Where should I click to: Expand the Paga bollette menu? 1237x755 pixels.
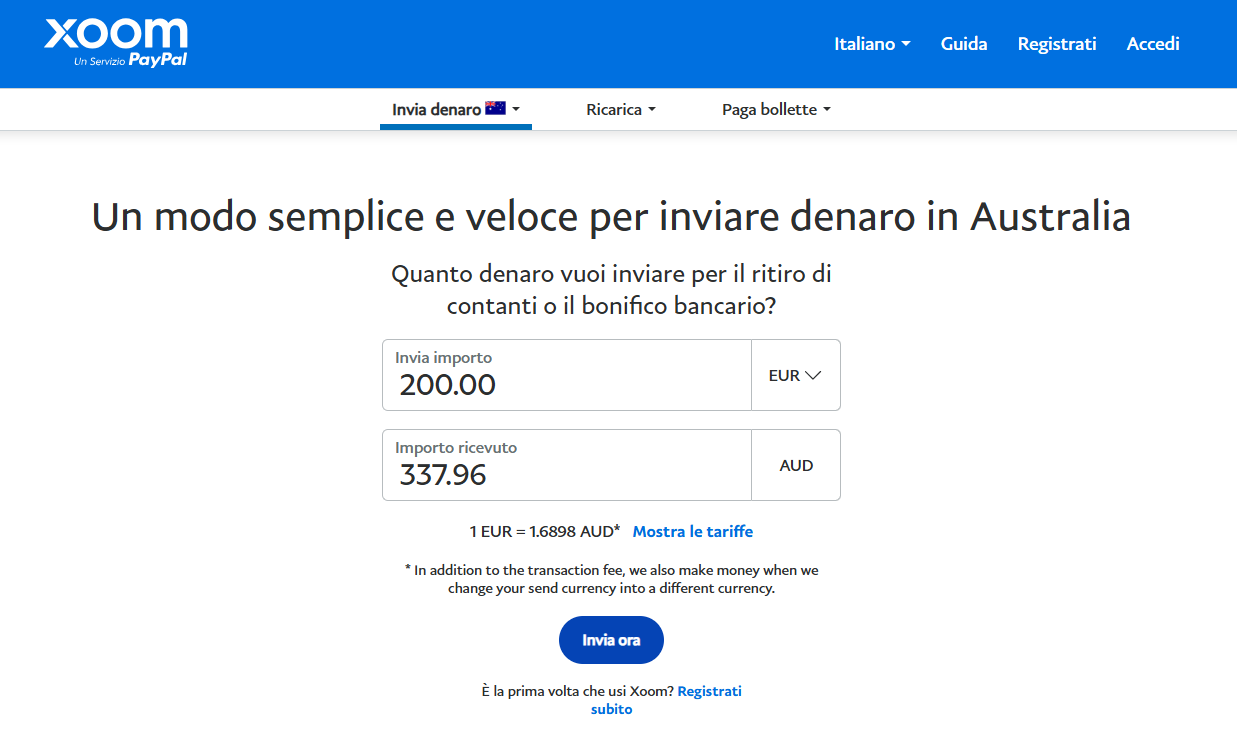click(x=775, y=110)
